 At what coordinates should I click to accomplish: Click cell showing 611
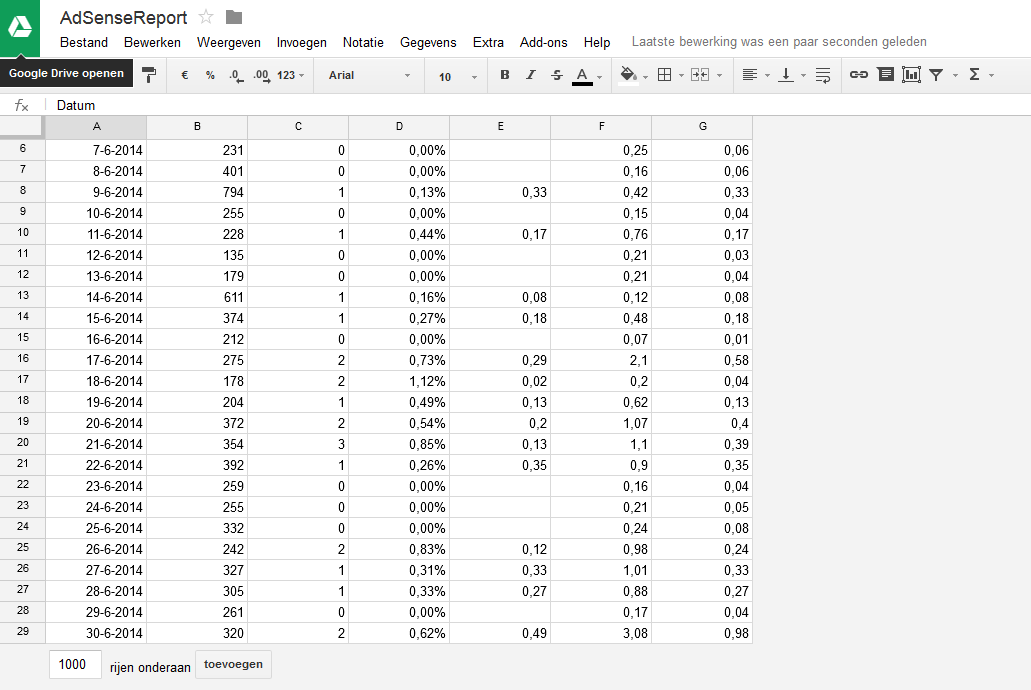pos(197,297)
